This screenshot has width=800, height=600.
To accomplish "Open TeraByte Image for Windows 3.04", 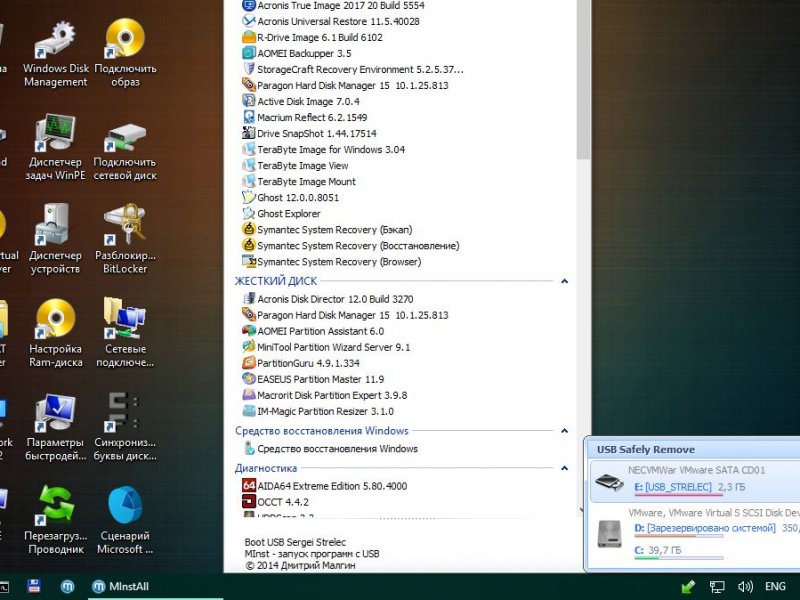I will tap(323, 149).
